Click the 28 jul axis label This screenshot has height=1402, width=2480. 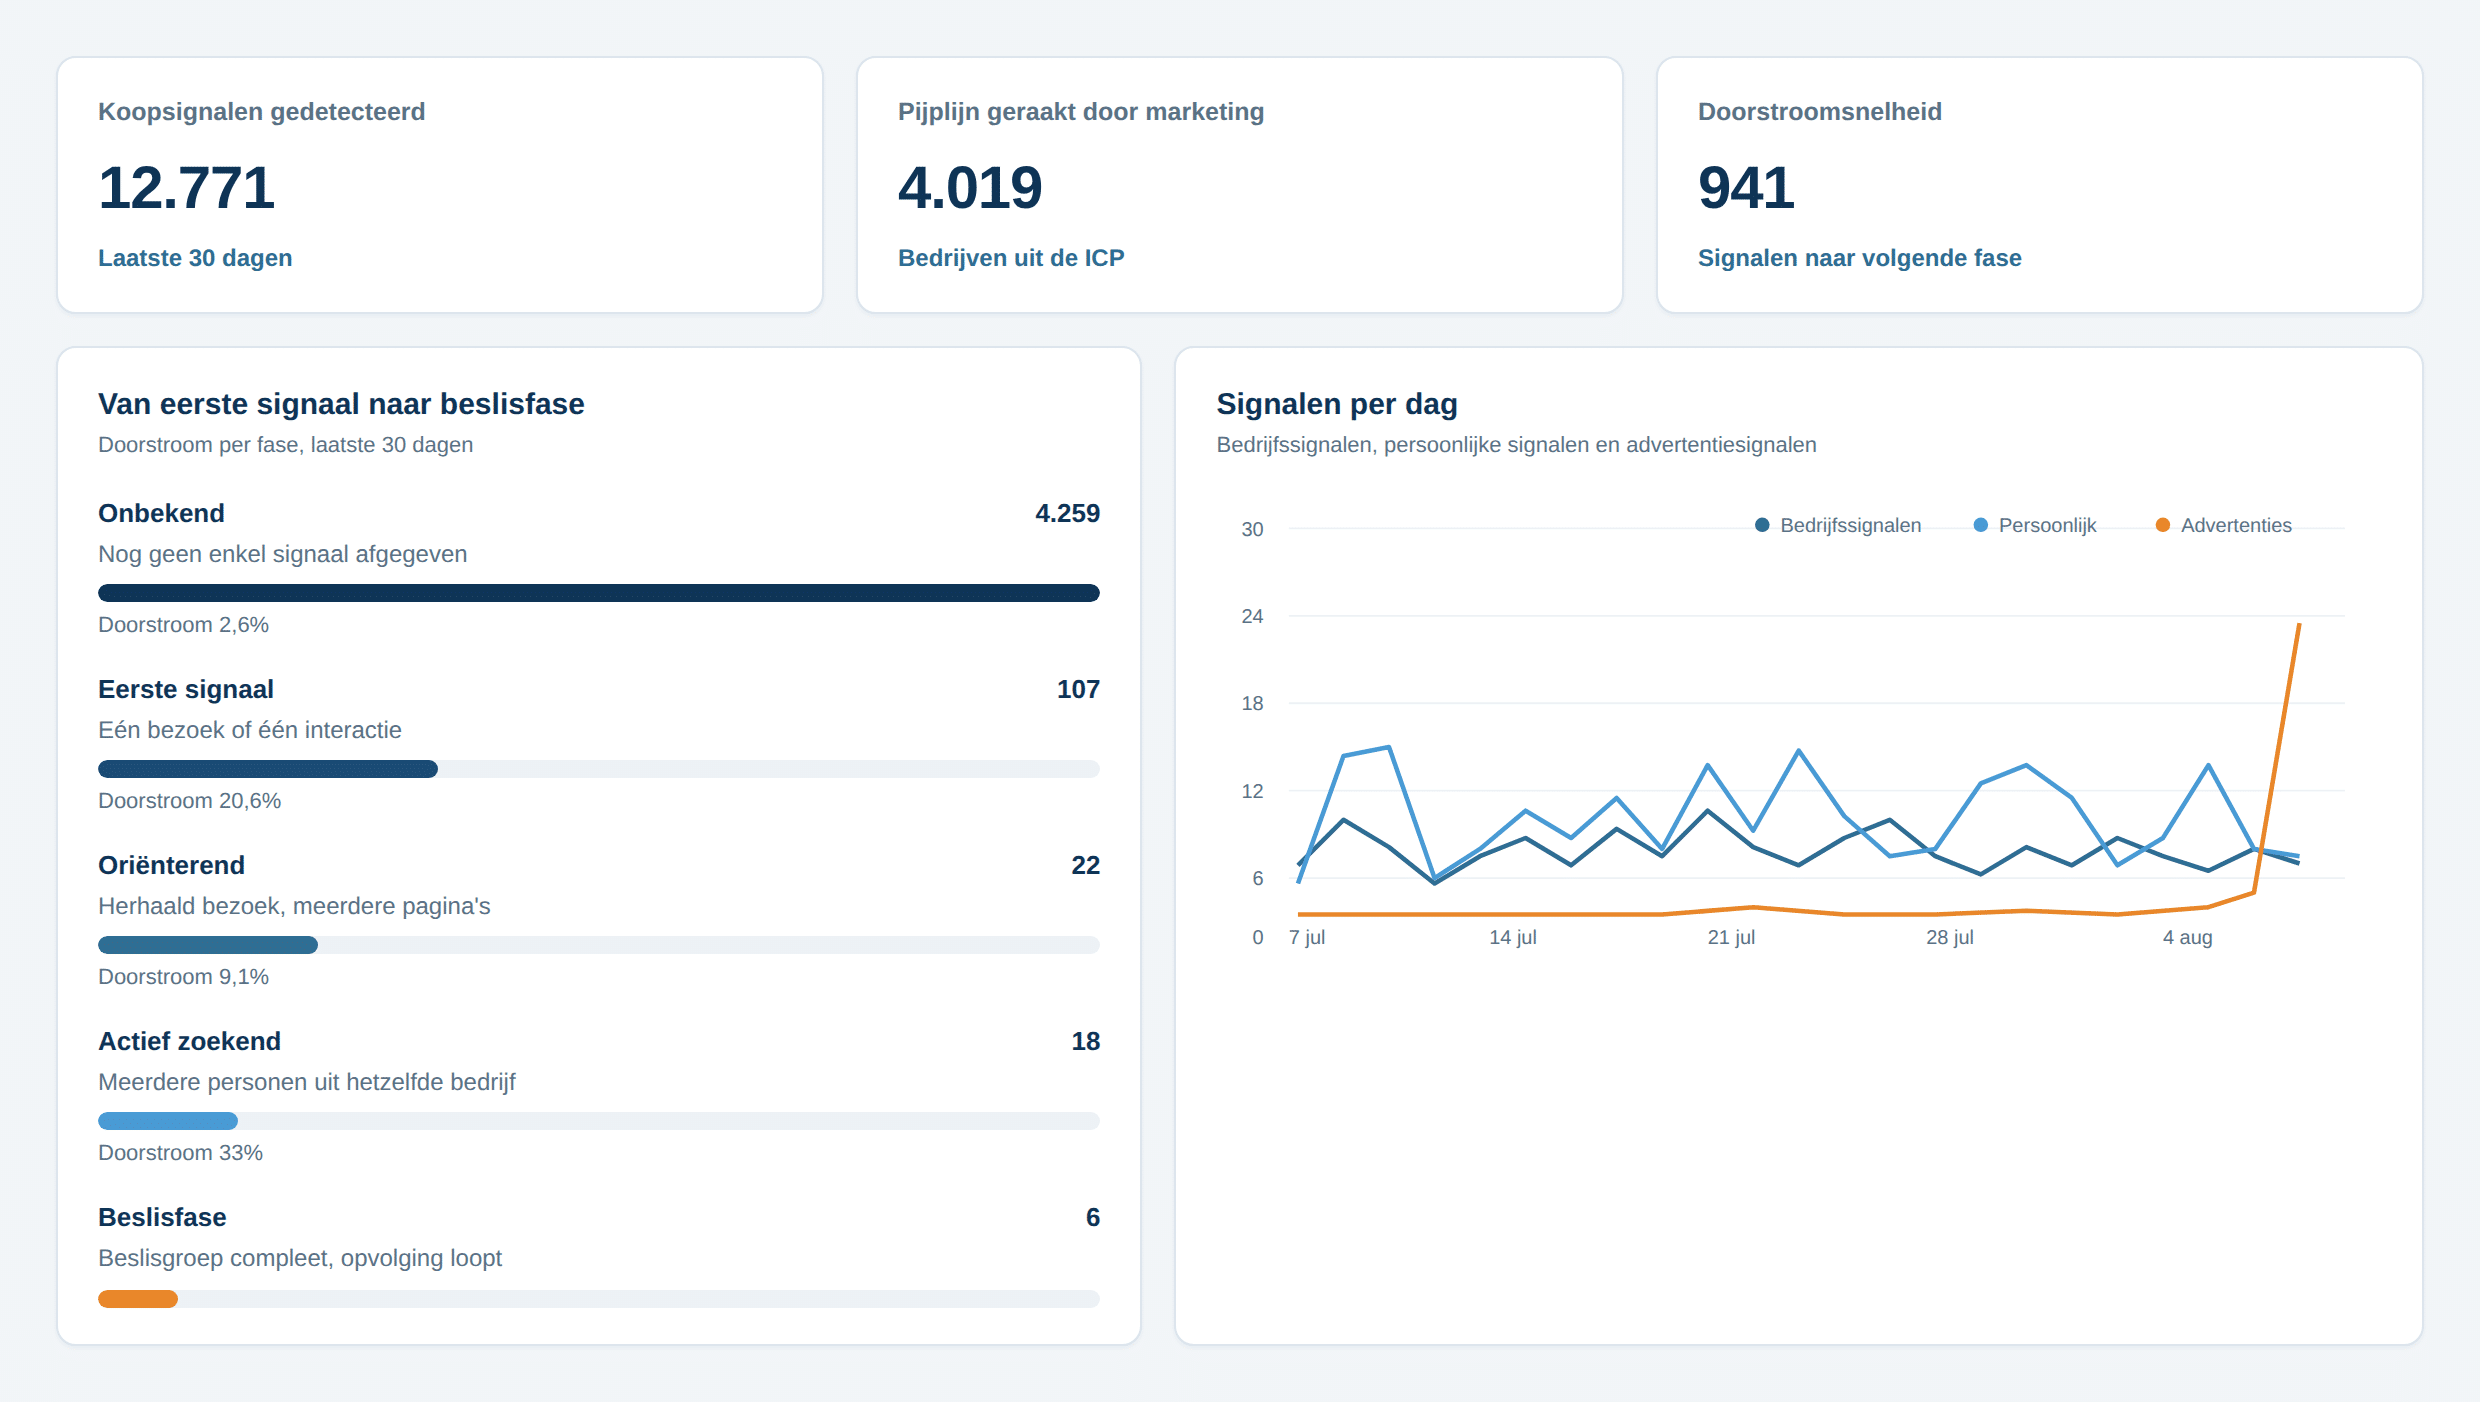(1950, 937)
